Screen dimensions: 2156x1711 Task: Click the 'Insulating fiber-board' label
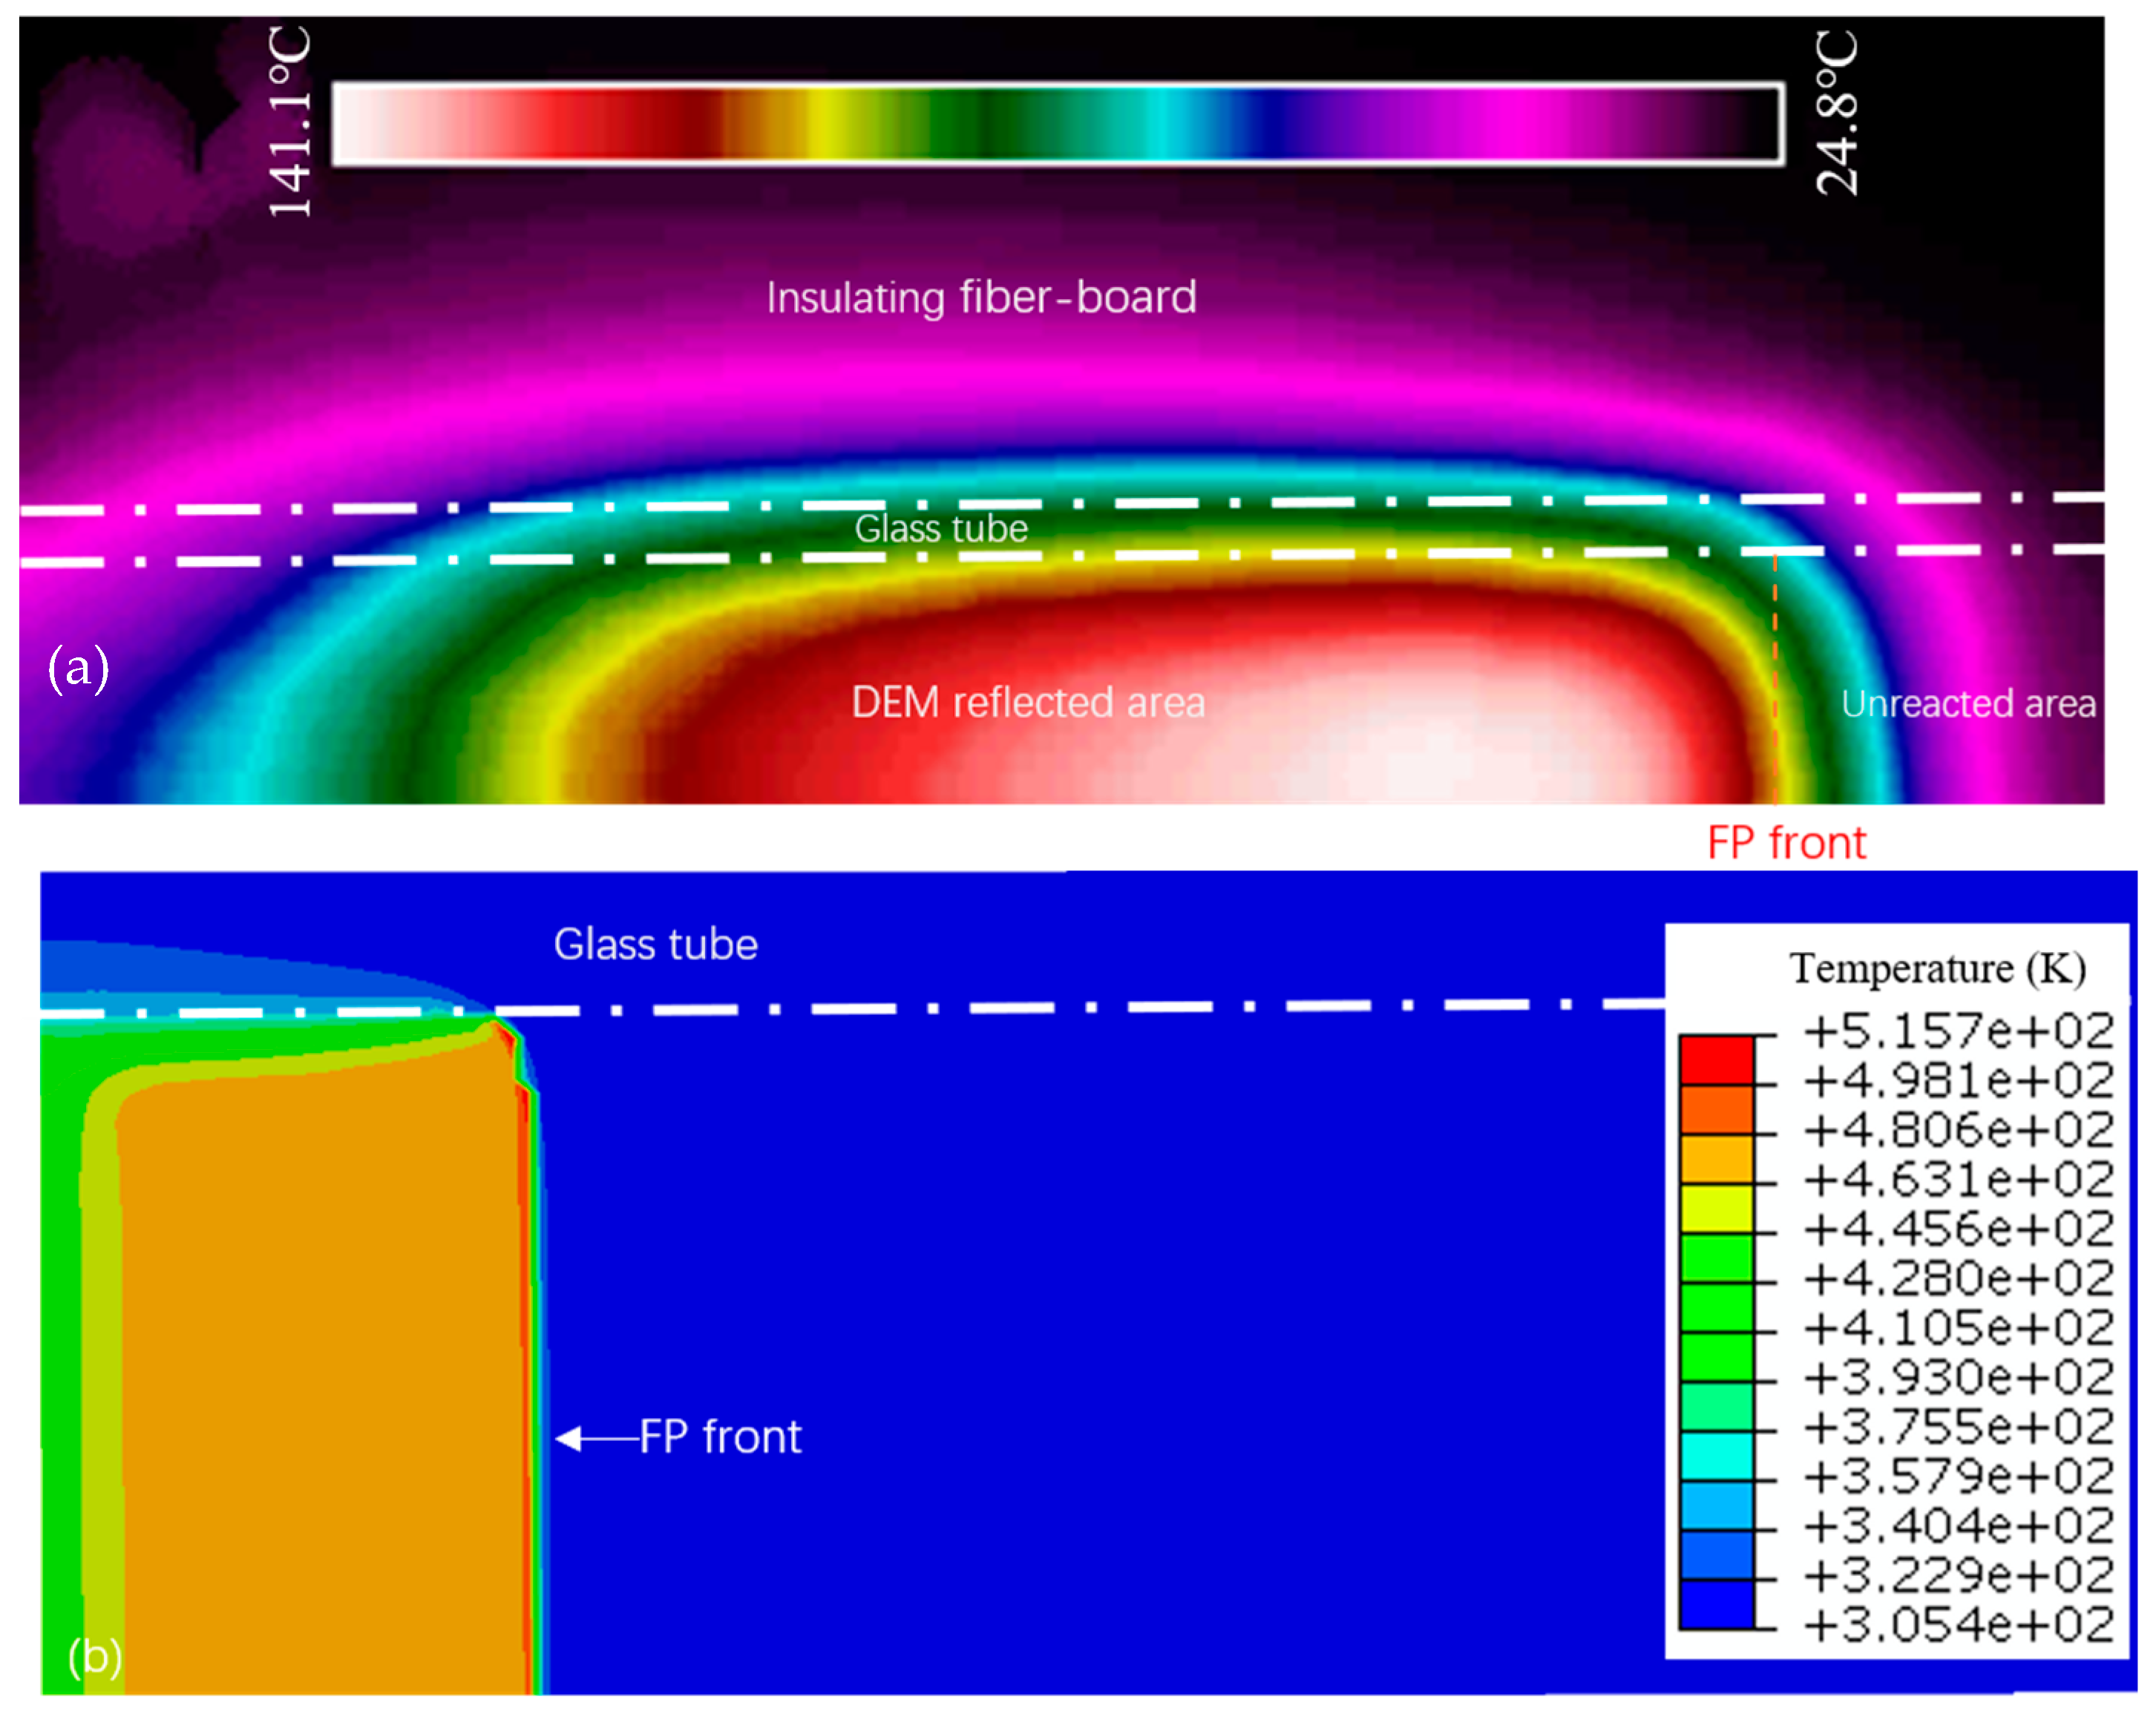981,297
